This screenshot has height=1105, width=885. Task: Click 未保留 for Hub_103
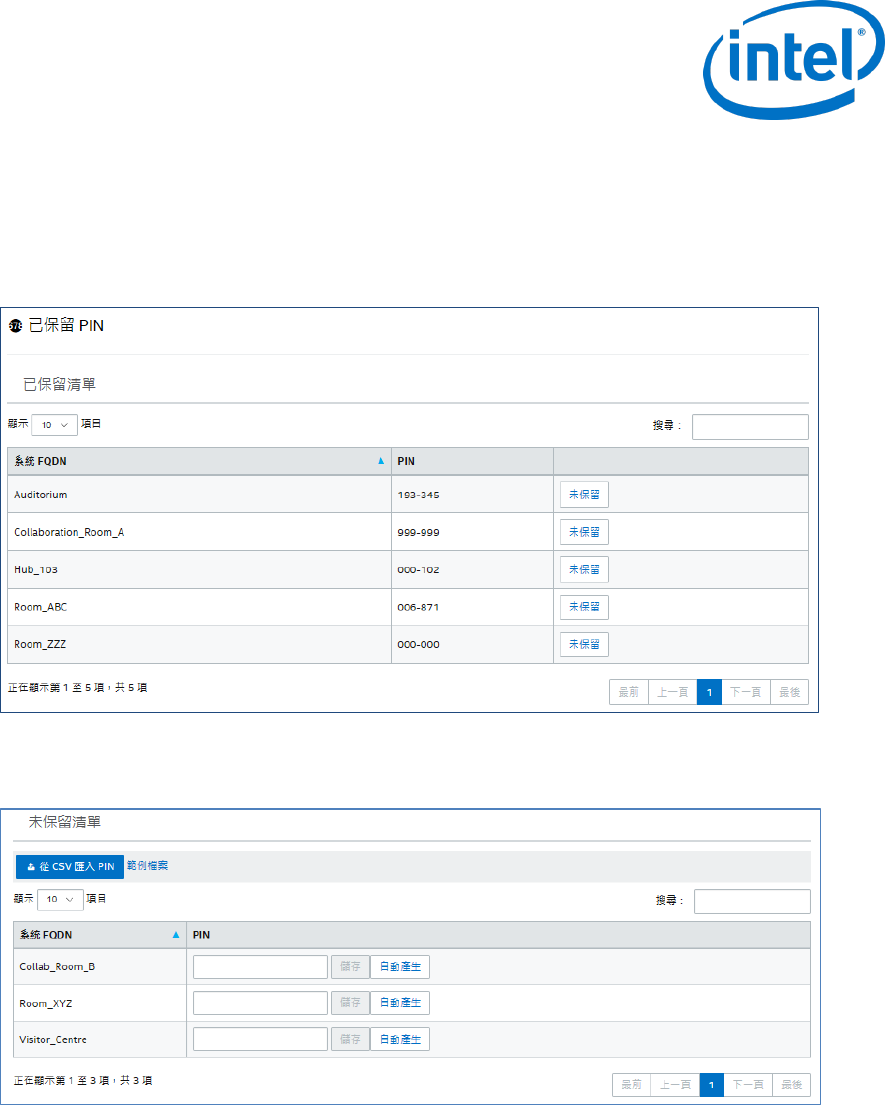pyautogui.click(x=584, y=569)
